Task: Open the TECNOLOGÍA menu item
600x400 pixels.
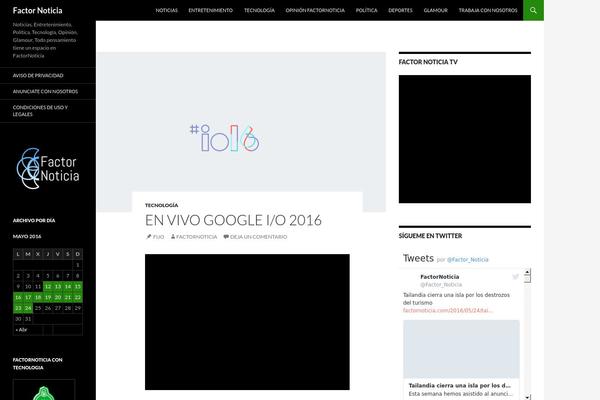Action: pyautogui.click(x=259, y=10)
